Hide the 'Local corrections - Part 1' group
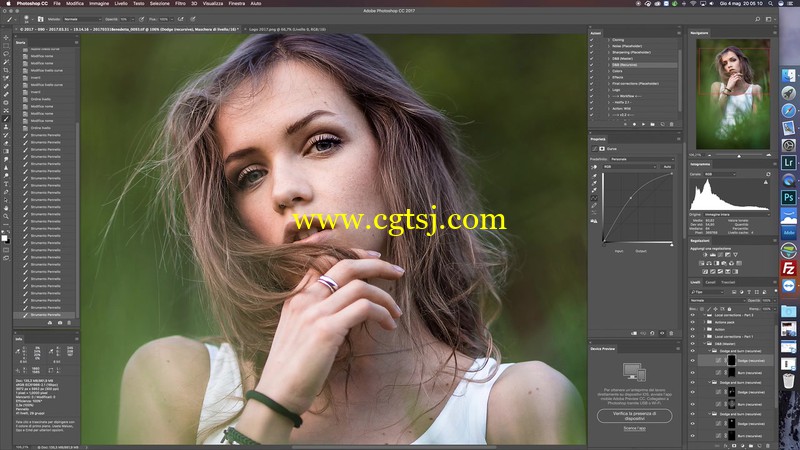Viewport: 800px width, 450px height. pyautogui.click(x=692, y=337)
